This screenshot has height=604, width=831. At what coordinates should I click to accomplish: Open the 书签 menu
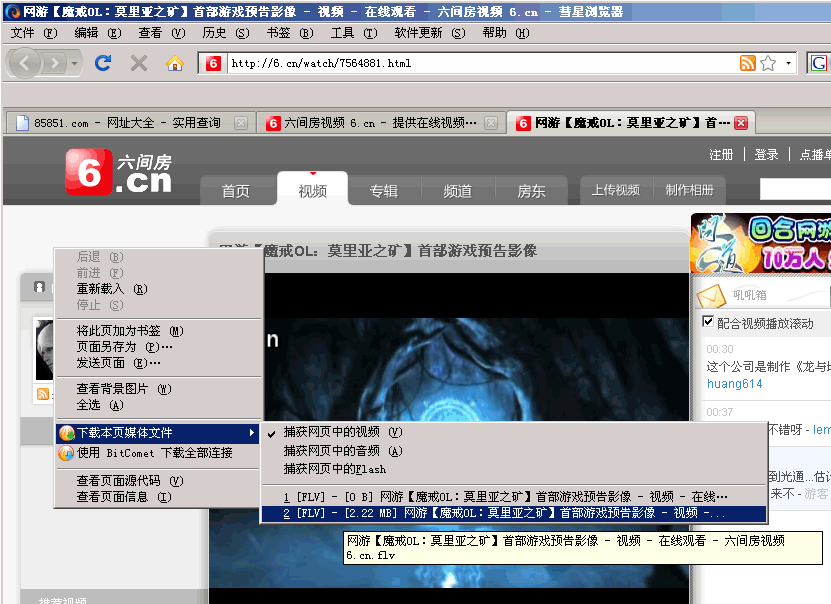click(290, 33)
